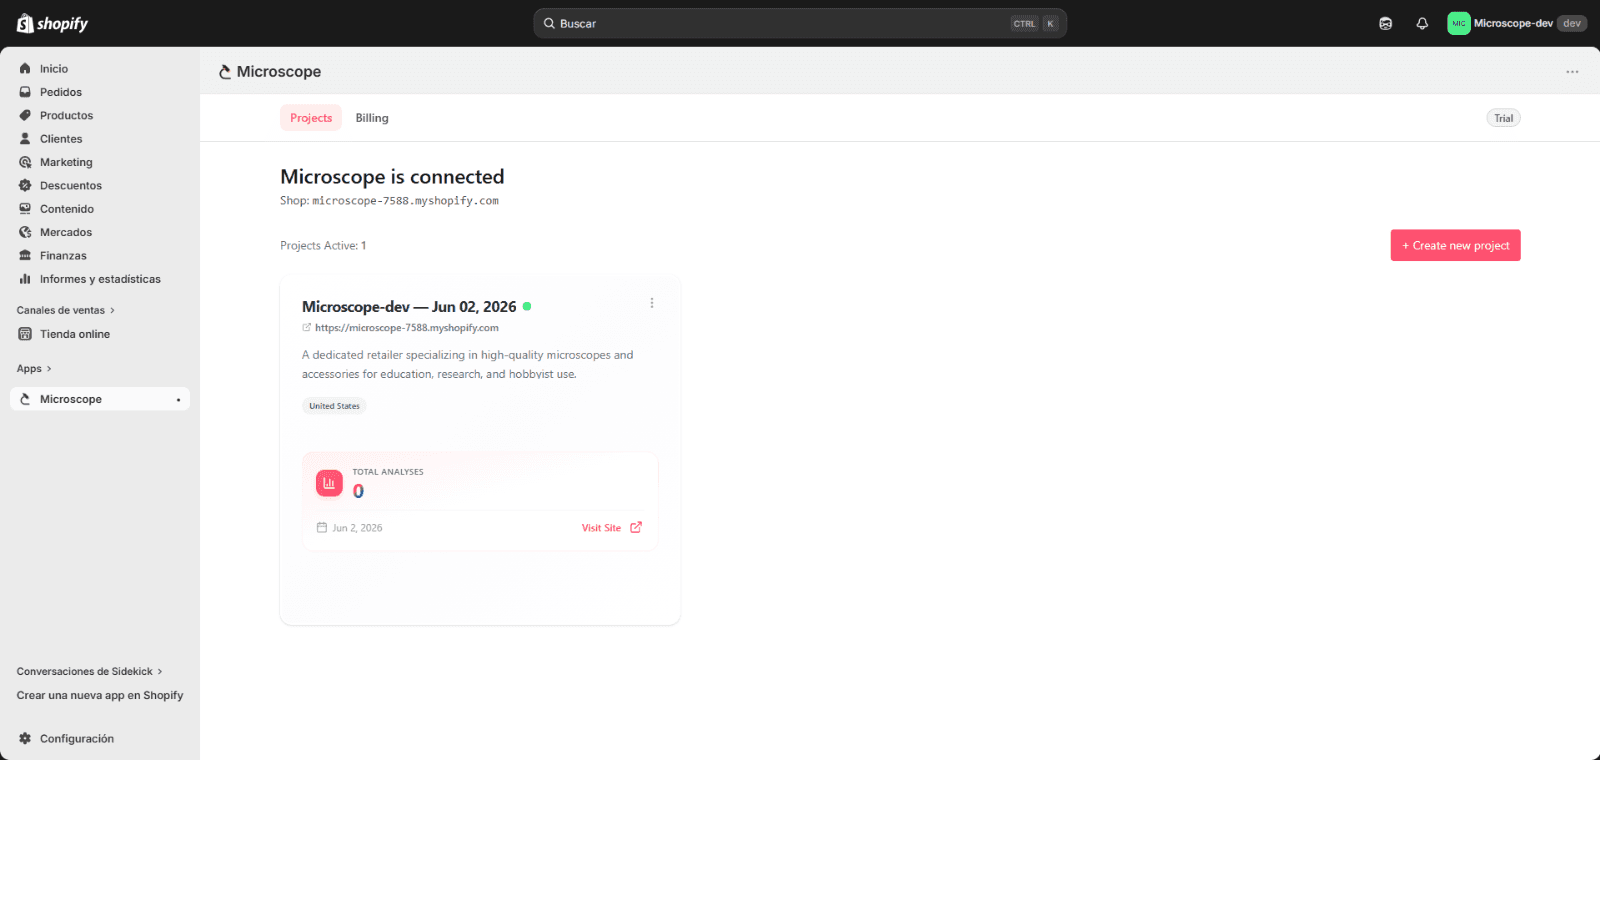The height and width of the screenshot is (900, 1600).
Task: Open the Sidekick assistant icon in top bar
Action: tap(1386, 23)
